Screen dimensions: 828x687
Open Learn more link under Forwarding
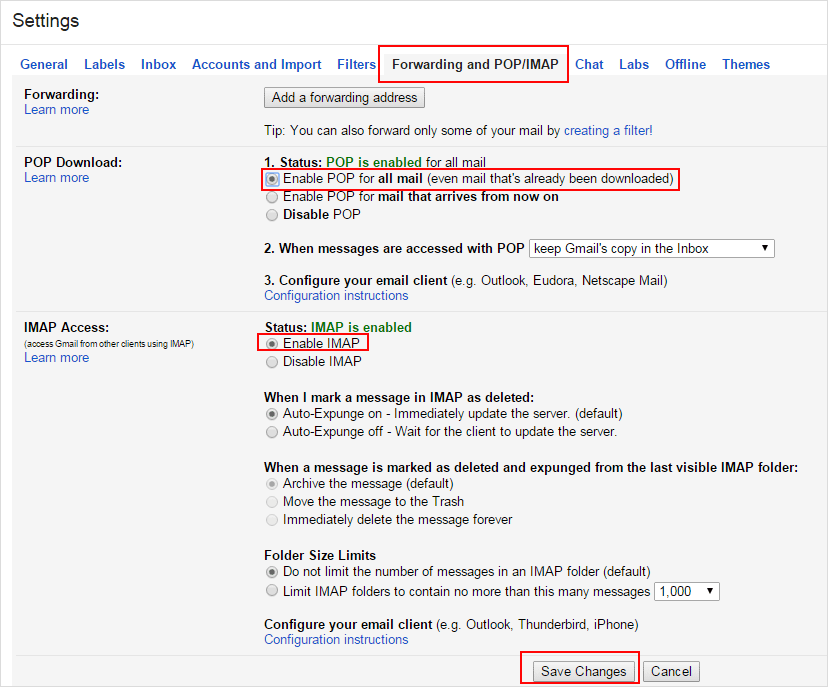pyautogui.click(x=57, y=110)
